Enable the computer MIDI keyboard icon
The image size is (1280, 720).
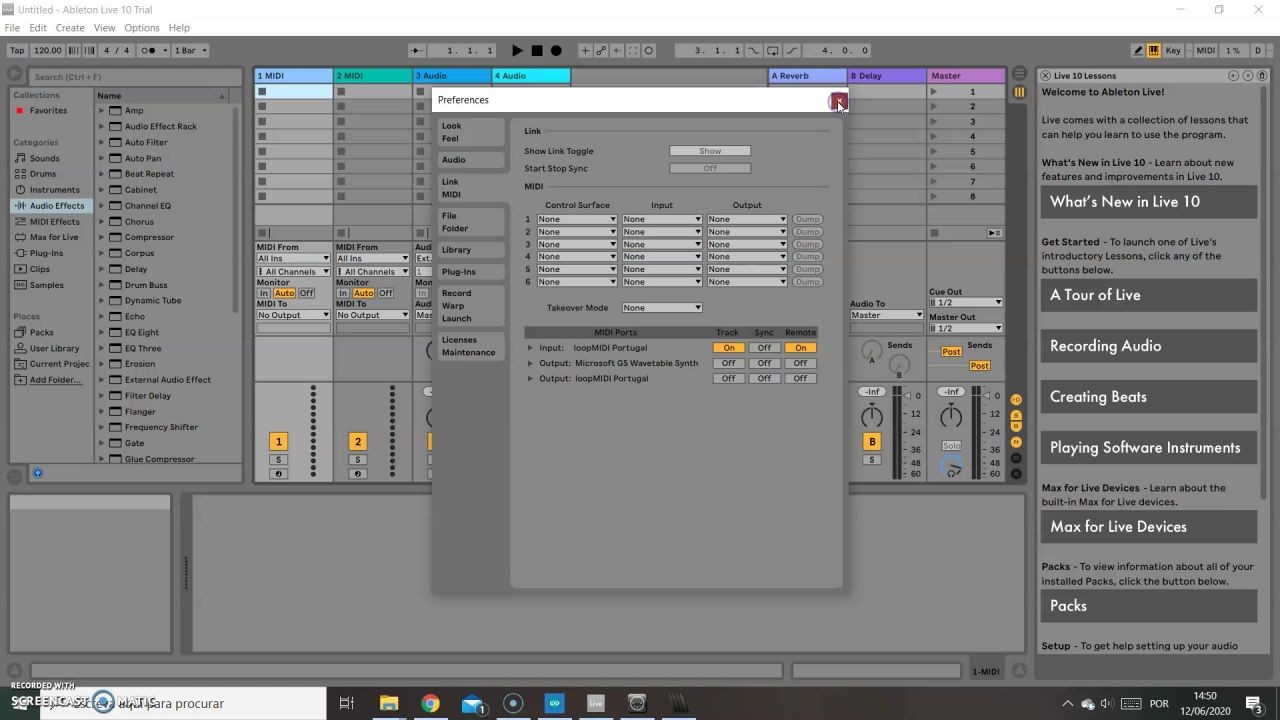click(1152, 49)
